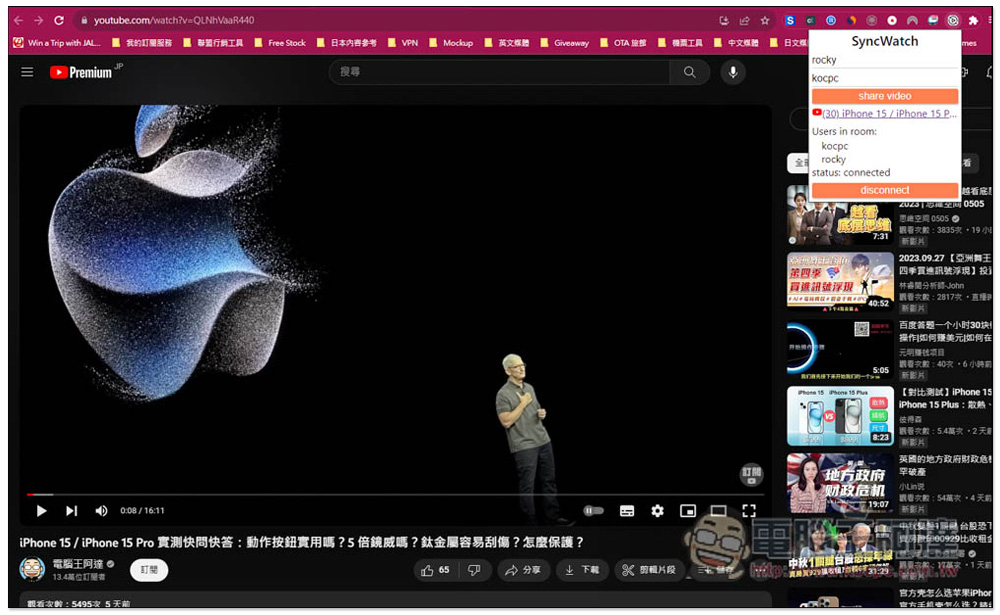The height and width of the screenshot is (615, 1000).
Task: Toggle subtitles/captions in the player
Action: coord(627,511)
